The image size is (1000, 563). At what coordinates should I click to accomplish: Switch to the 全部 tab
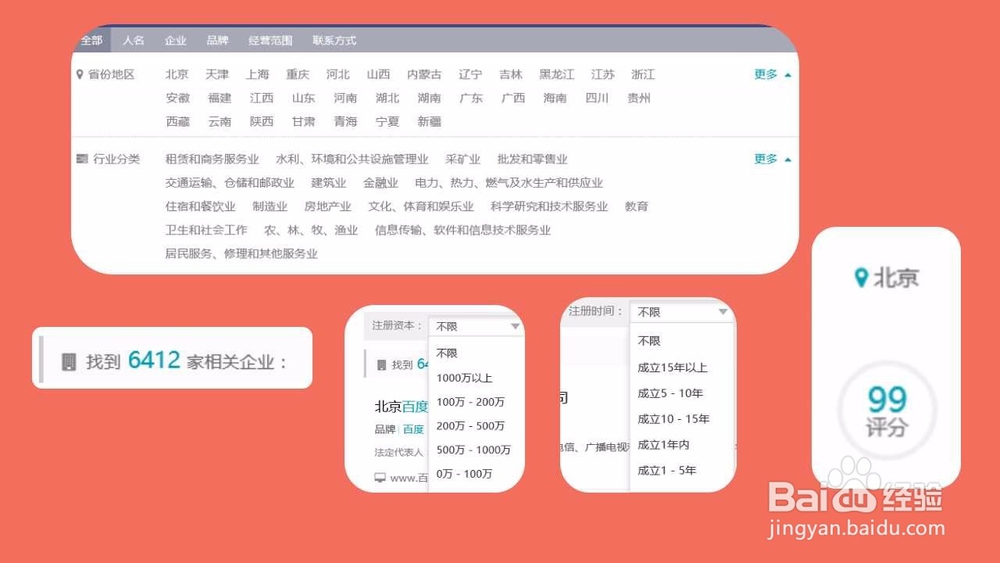[x=92, y=40]
